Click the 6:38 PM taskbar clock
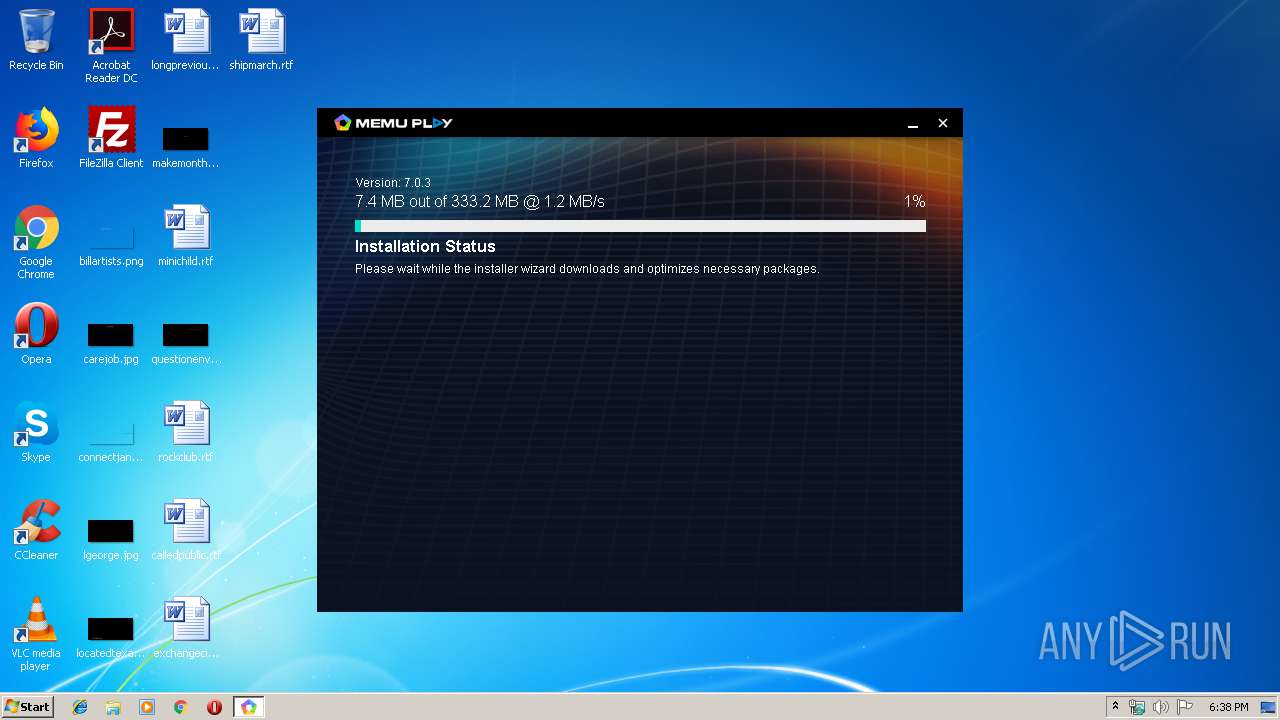1280x720 pixels. (1228, 707)
